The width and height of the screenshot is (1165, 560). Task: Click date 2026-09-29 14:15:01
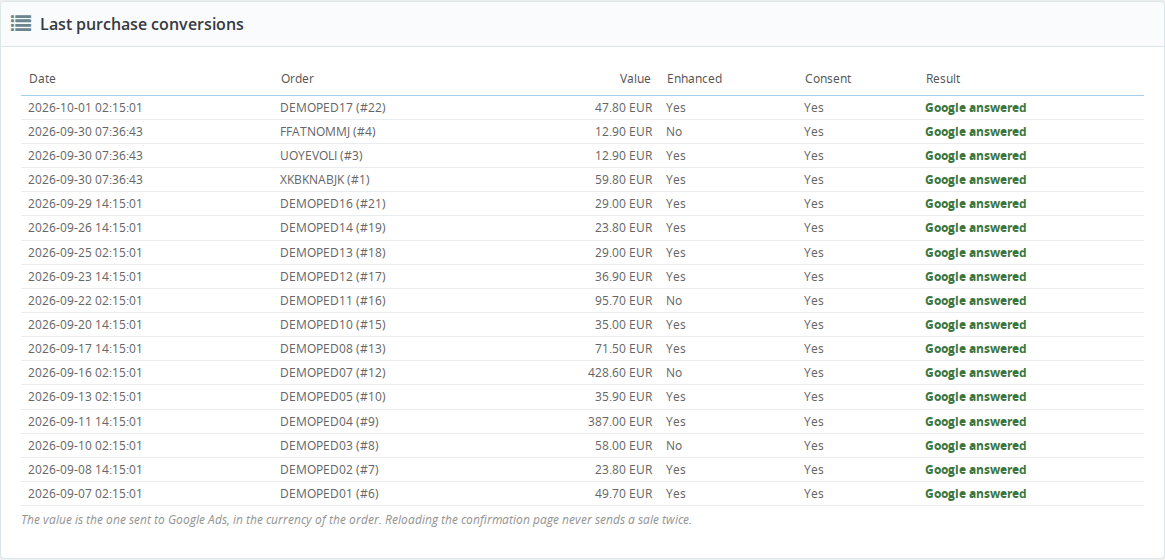coord(85,204)
